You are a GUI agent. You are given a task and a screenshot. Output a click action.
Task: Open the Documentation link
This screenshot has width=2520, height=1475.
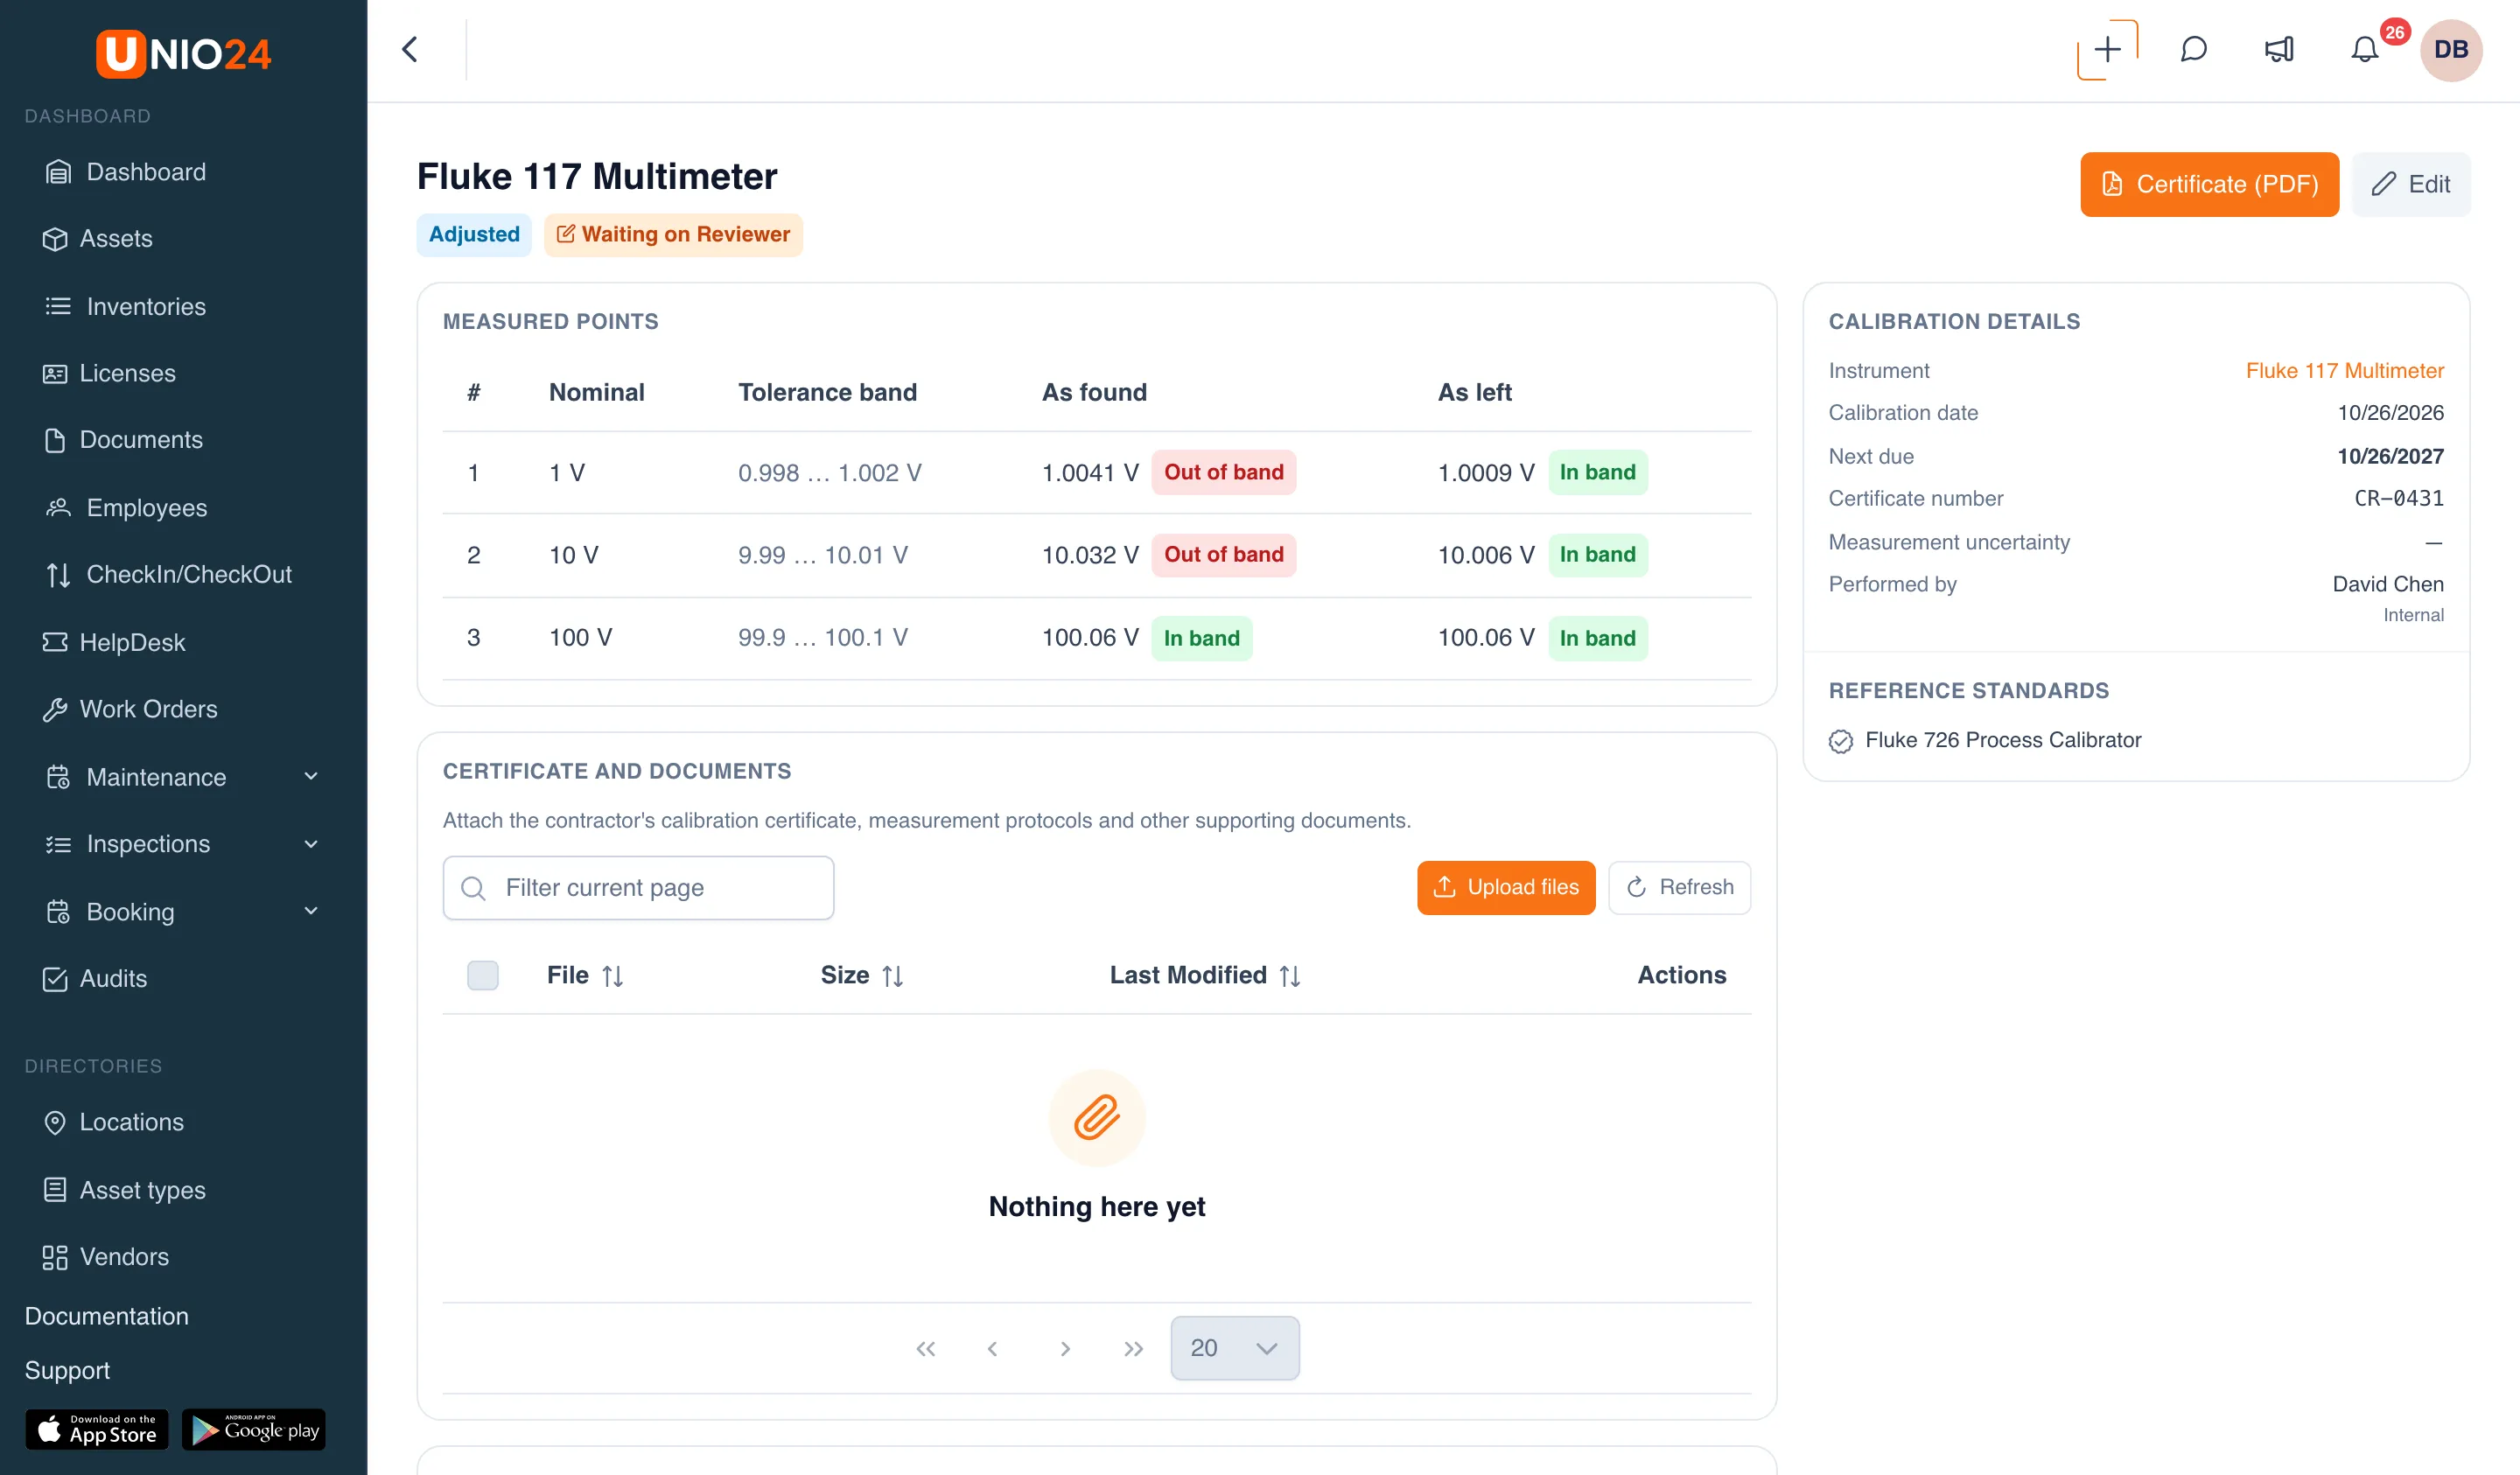pyautogui.click(x=107, y=1316)
